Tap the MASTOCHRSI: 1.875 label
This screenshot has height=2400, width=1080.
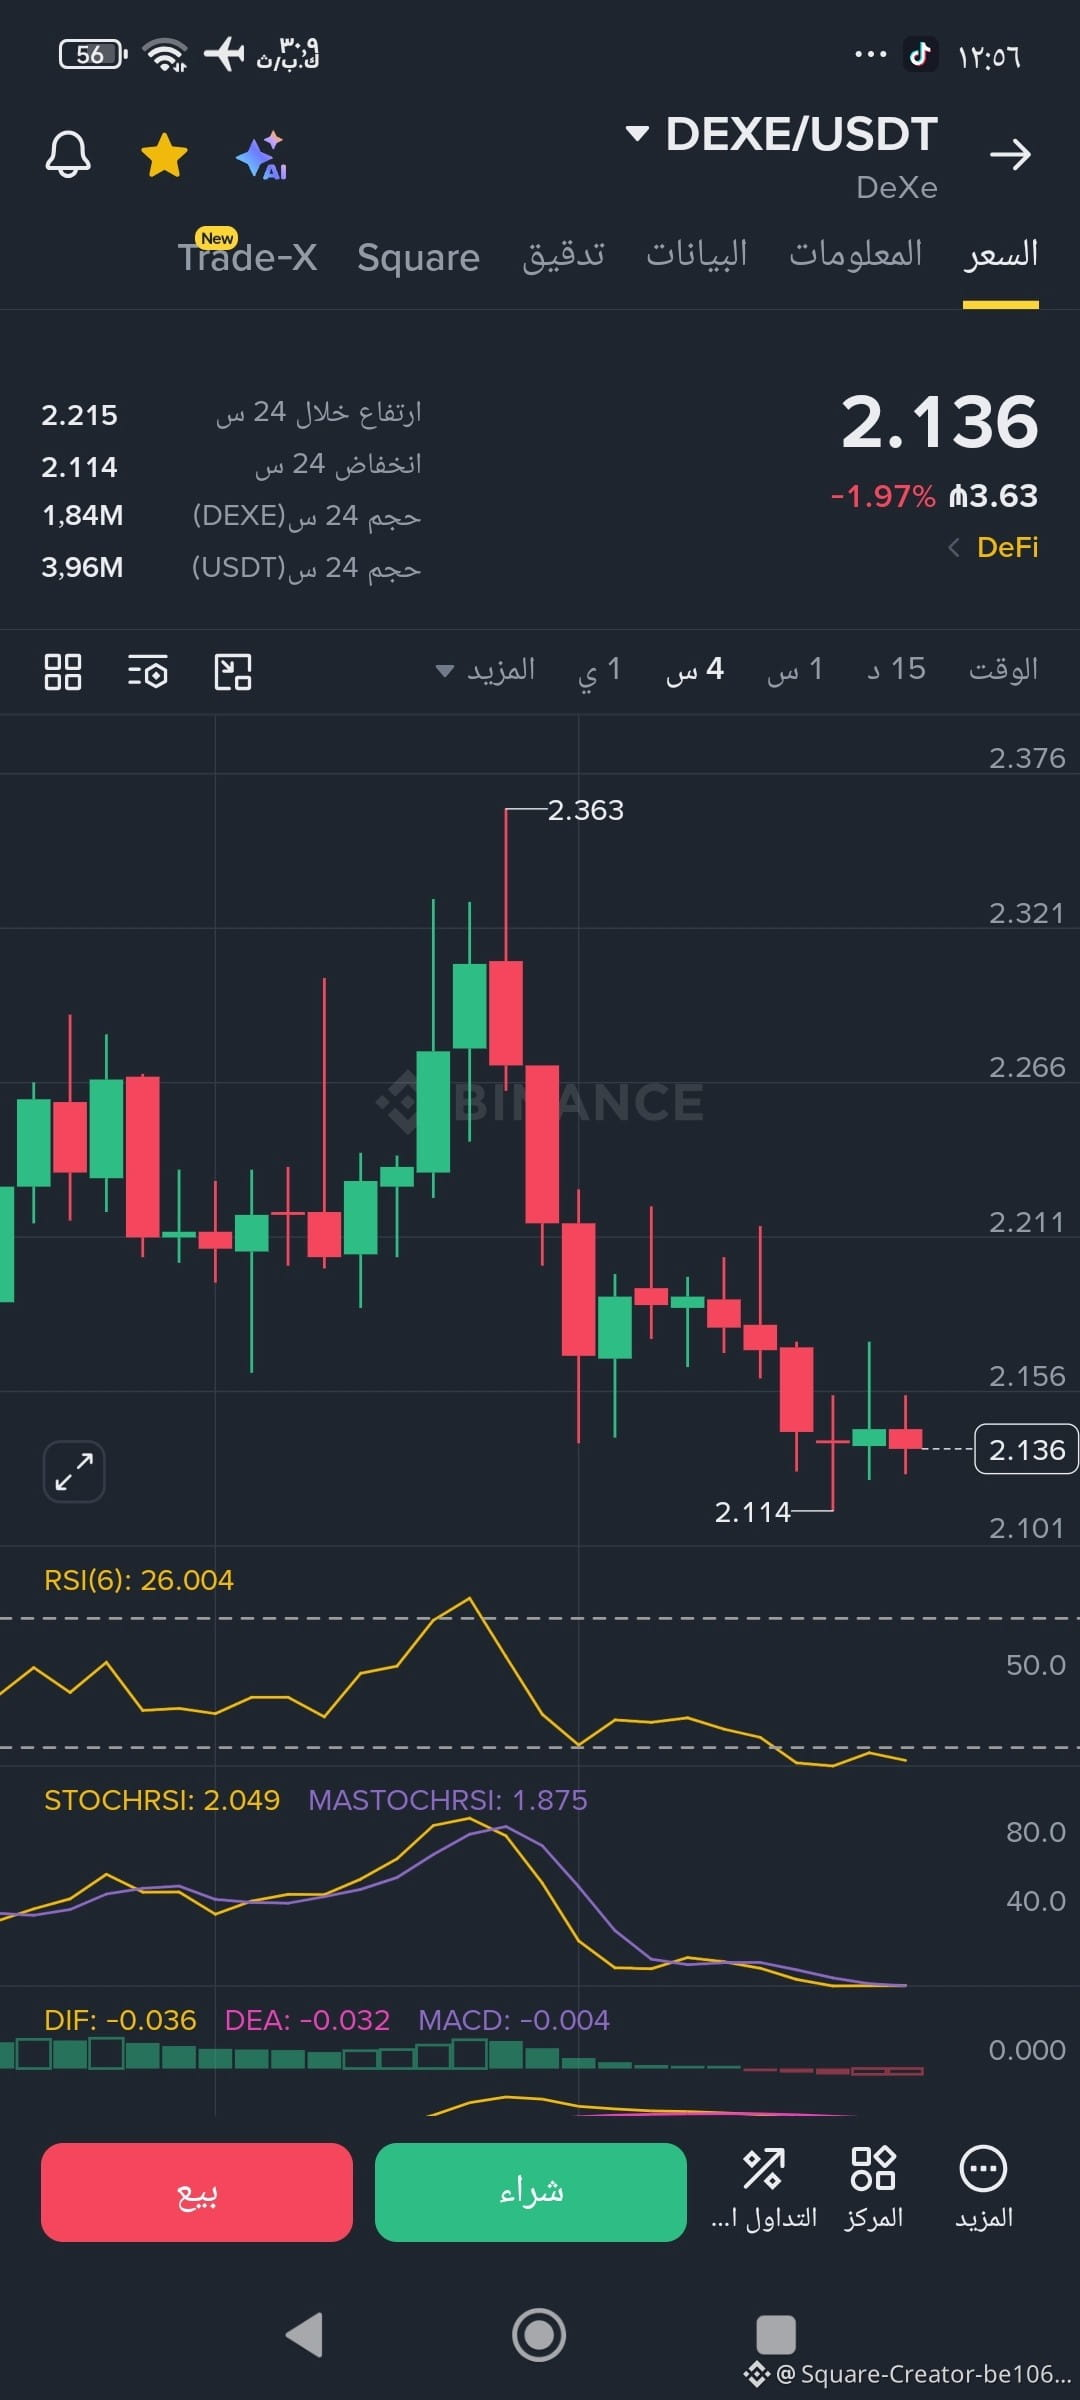[448, 1800]
